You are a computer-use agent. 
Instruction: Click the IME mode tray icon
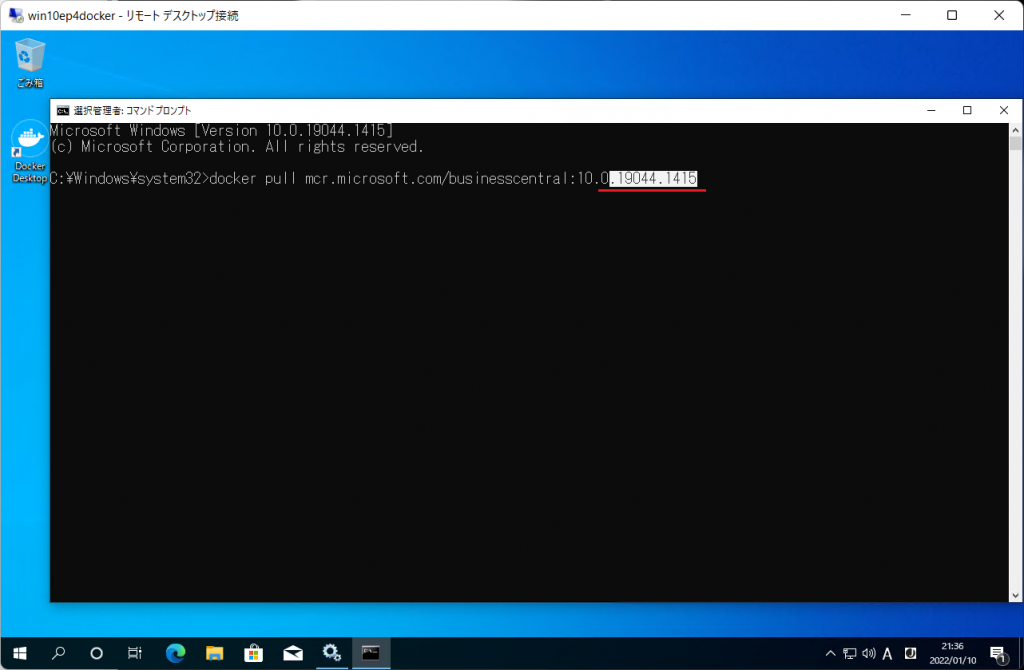tap(910, 653)
